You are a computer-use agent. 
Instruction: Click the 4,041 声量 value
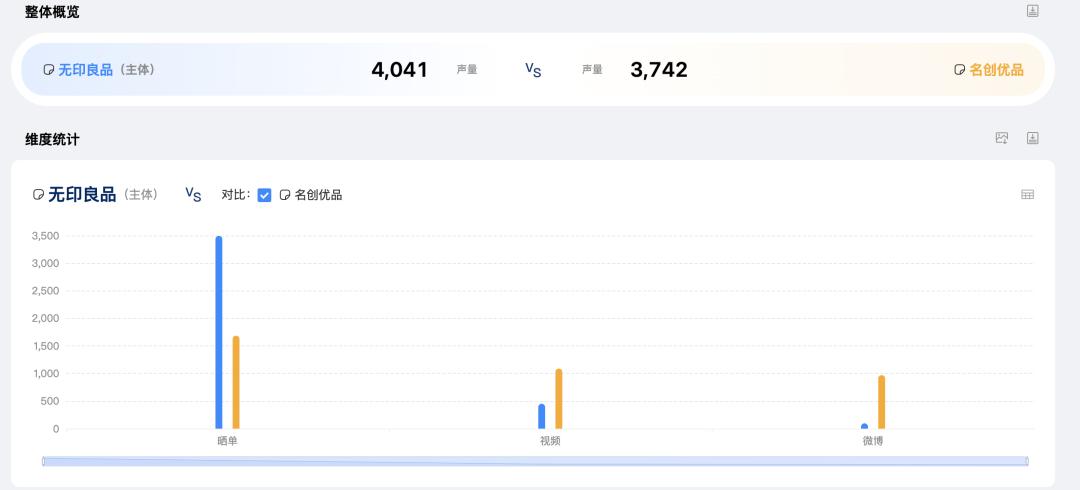(x=399, y=70)
